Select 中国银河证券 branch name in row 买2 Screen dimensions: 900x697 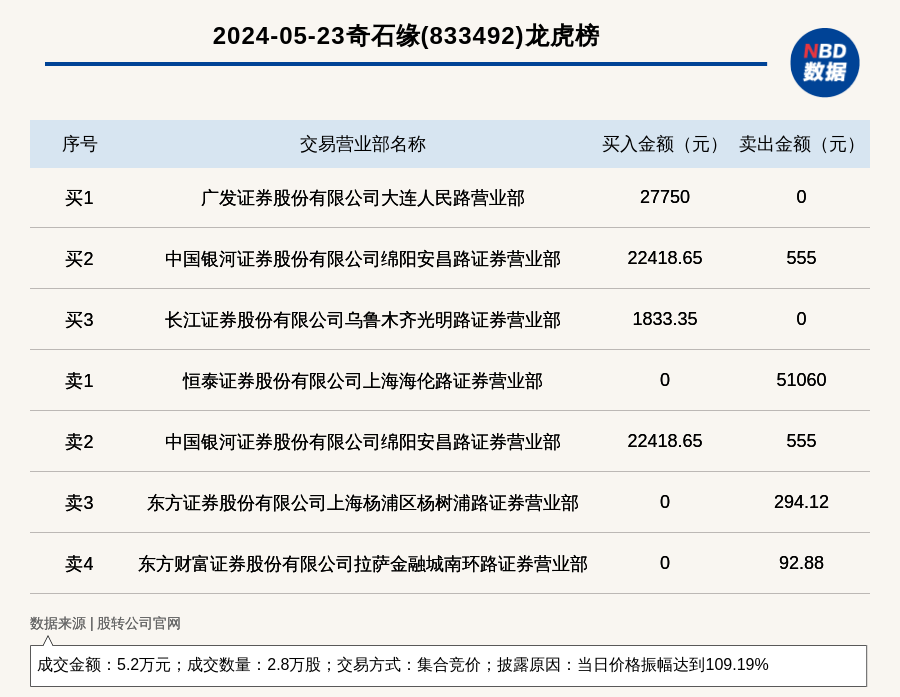pyautogui.click(x=362, y=259)
